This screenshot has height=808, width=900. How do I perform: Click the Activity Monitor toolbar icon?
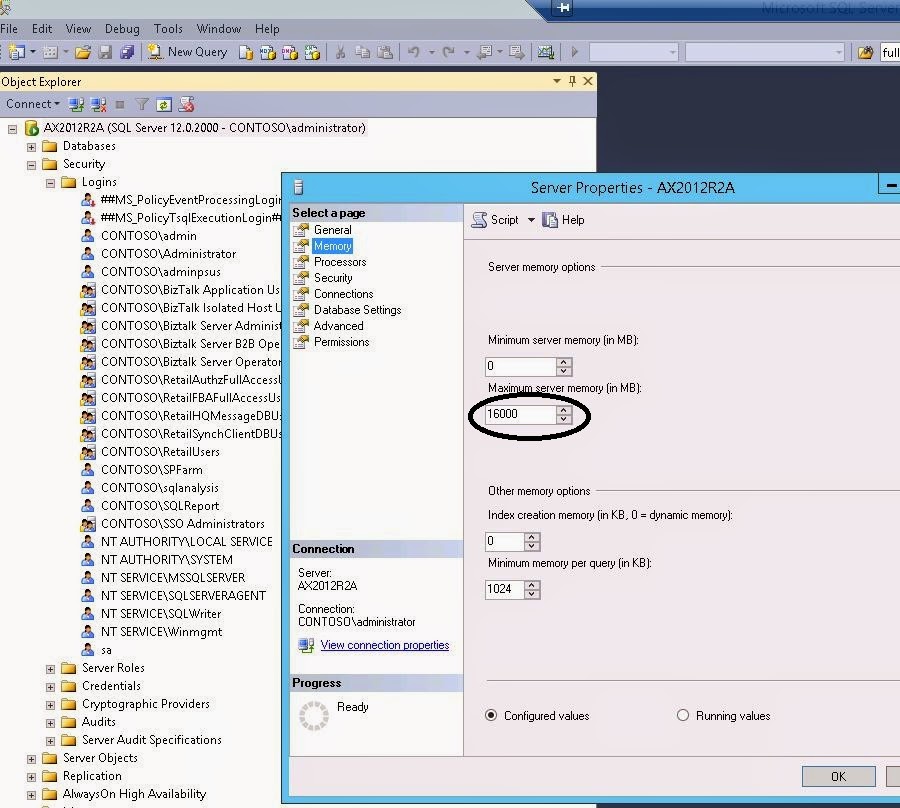[545, 52]
